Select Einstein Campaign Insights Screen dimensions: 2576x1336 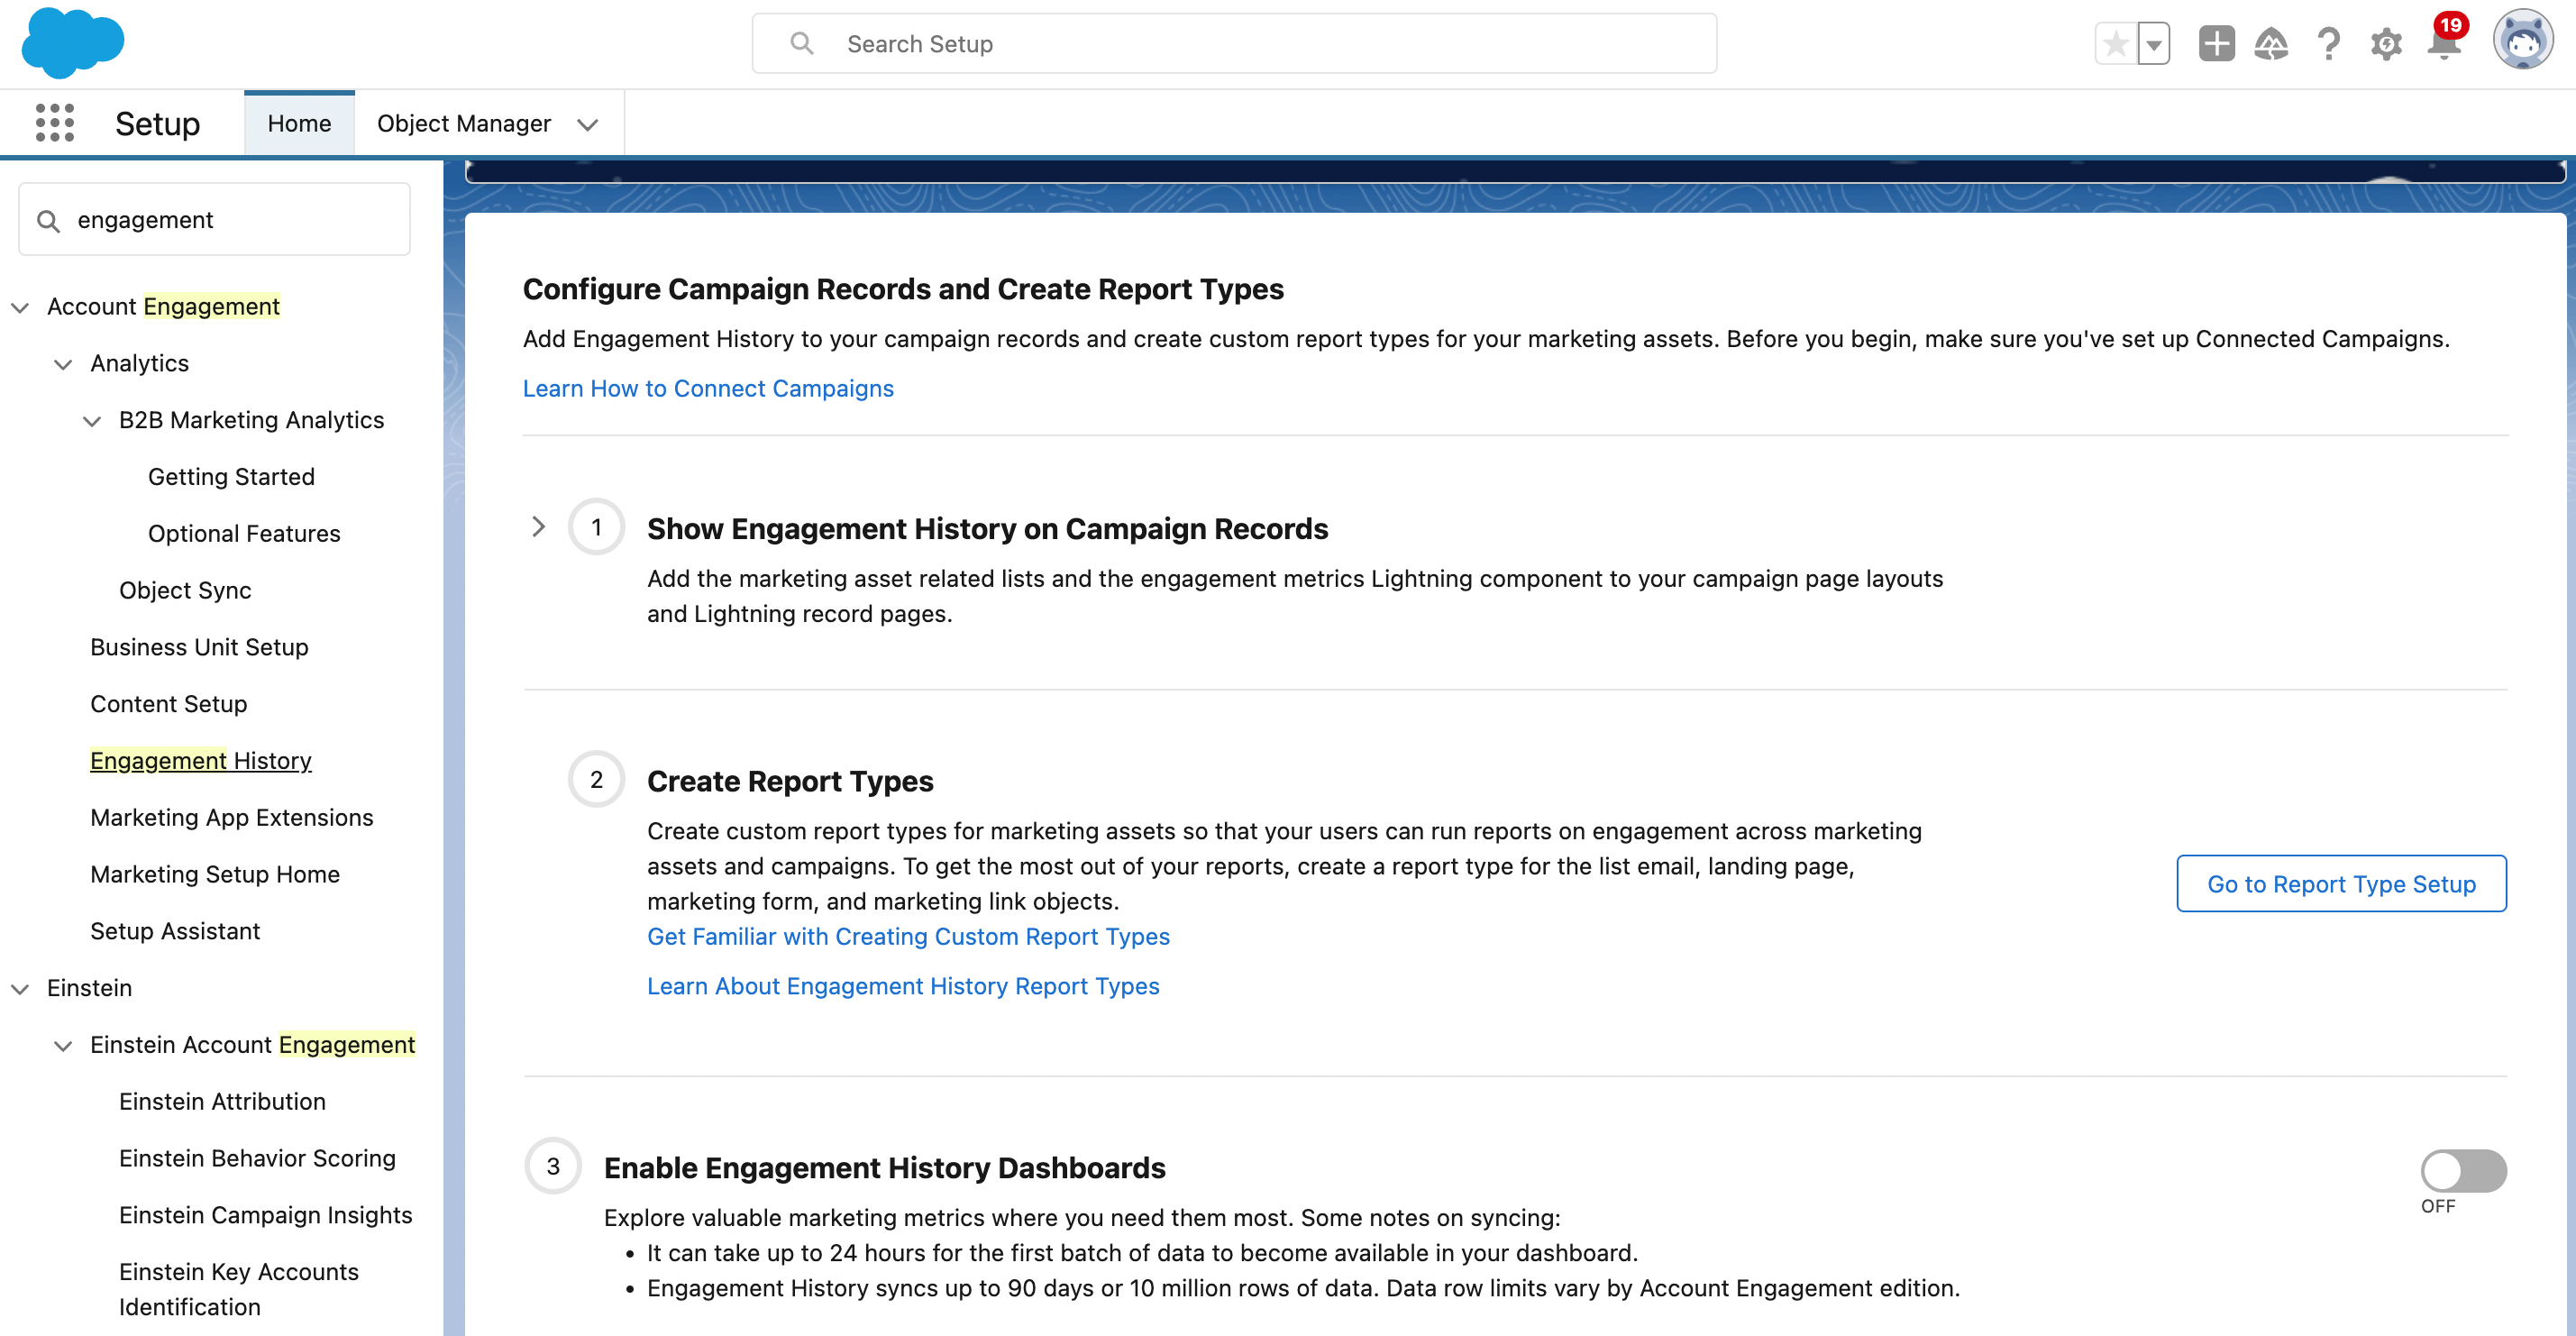click(265, 1216)
